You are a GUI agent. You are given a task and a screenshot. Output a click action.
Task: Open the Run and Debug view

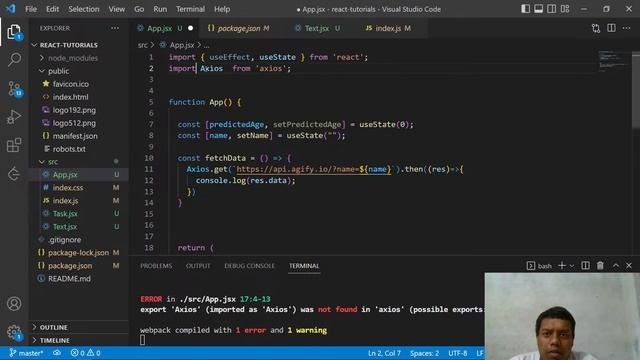point(14,117)
